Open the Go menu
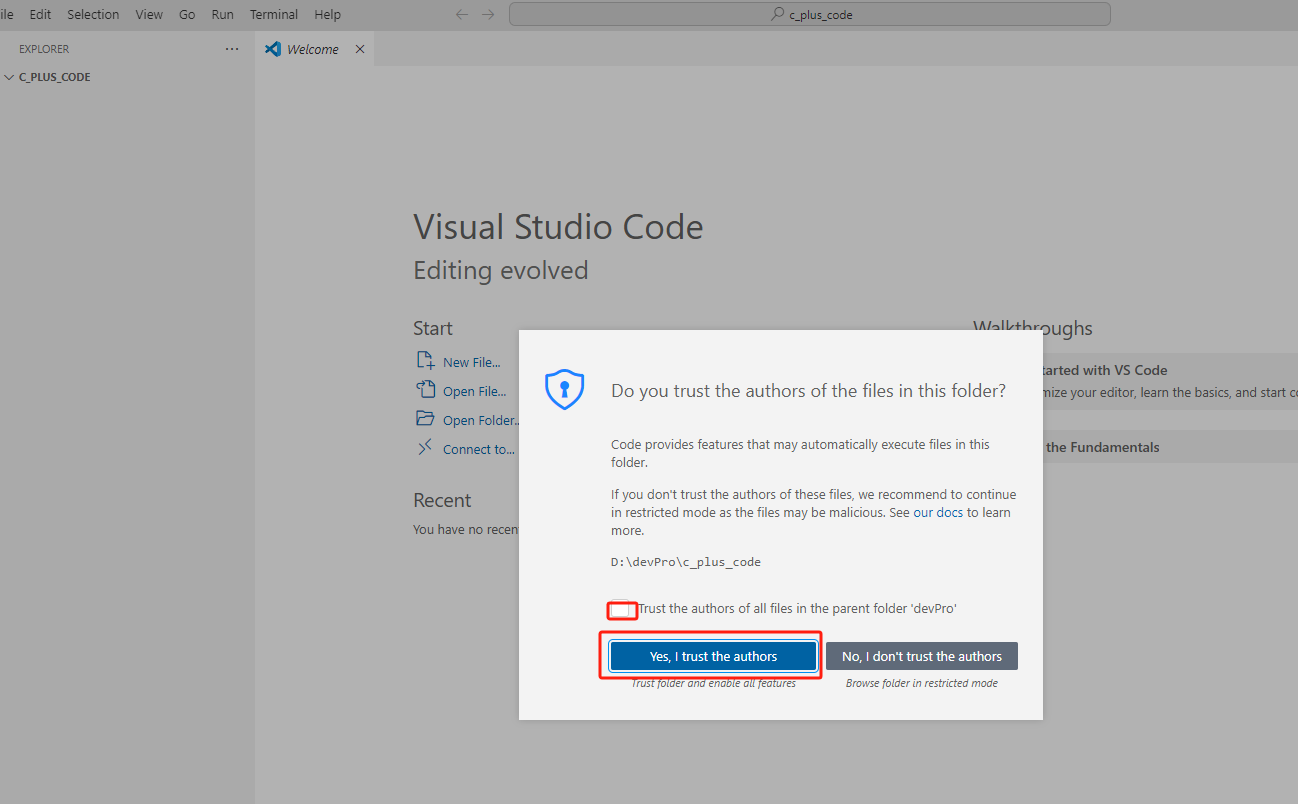This screenshot has width=1298, height=804. (187, 14)
